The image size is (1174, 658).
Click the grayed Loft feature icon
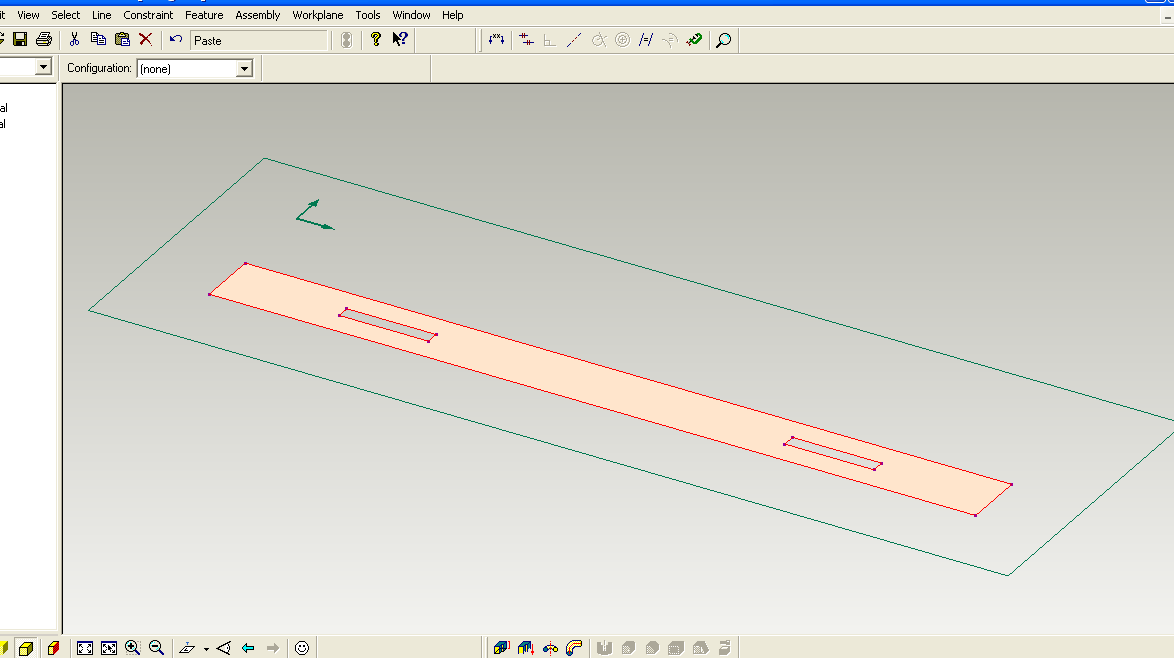[604, 648]
